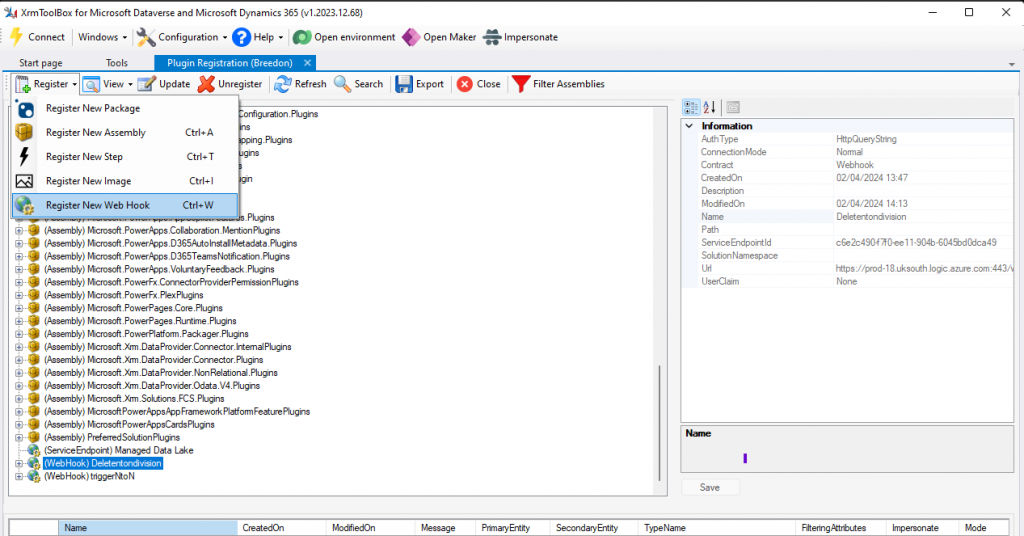Click the Impersonate toolbar icon
The height and width of the screenshot is (536, 1024).
pos(492,37)
